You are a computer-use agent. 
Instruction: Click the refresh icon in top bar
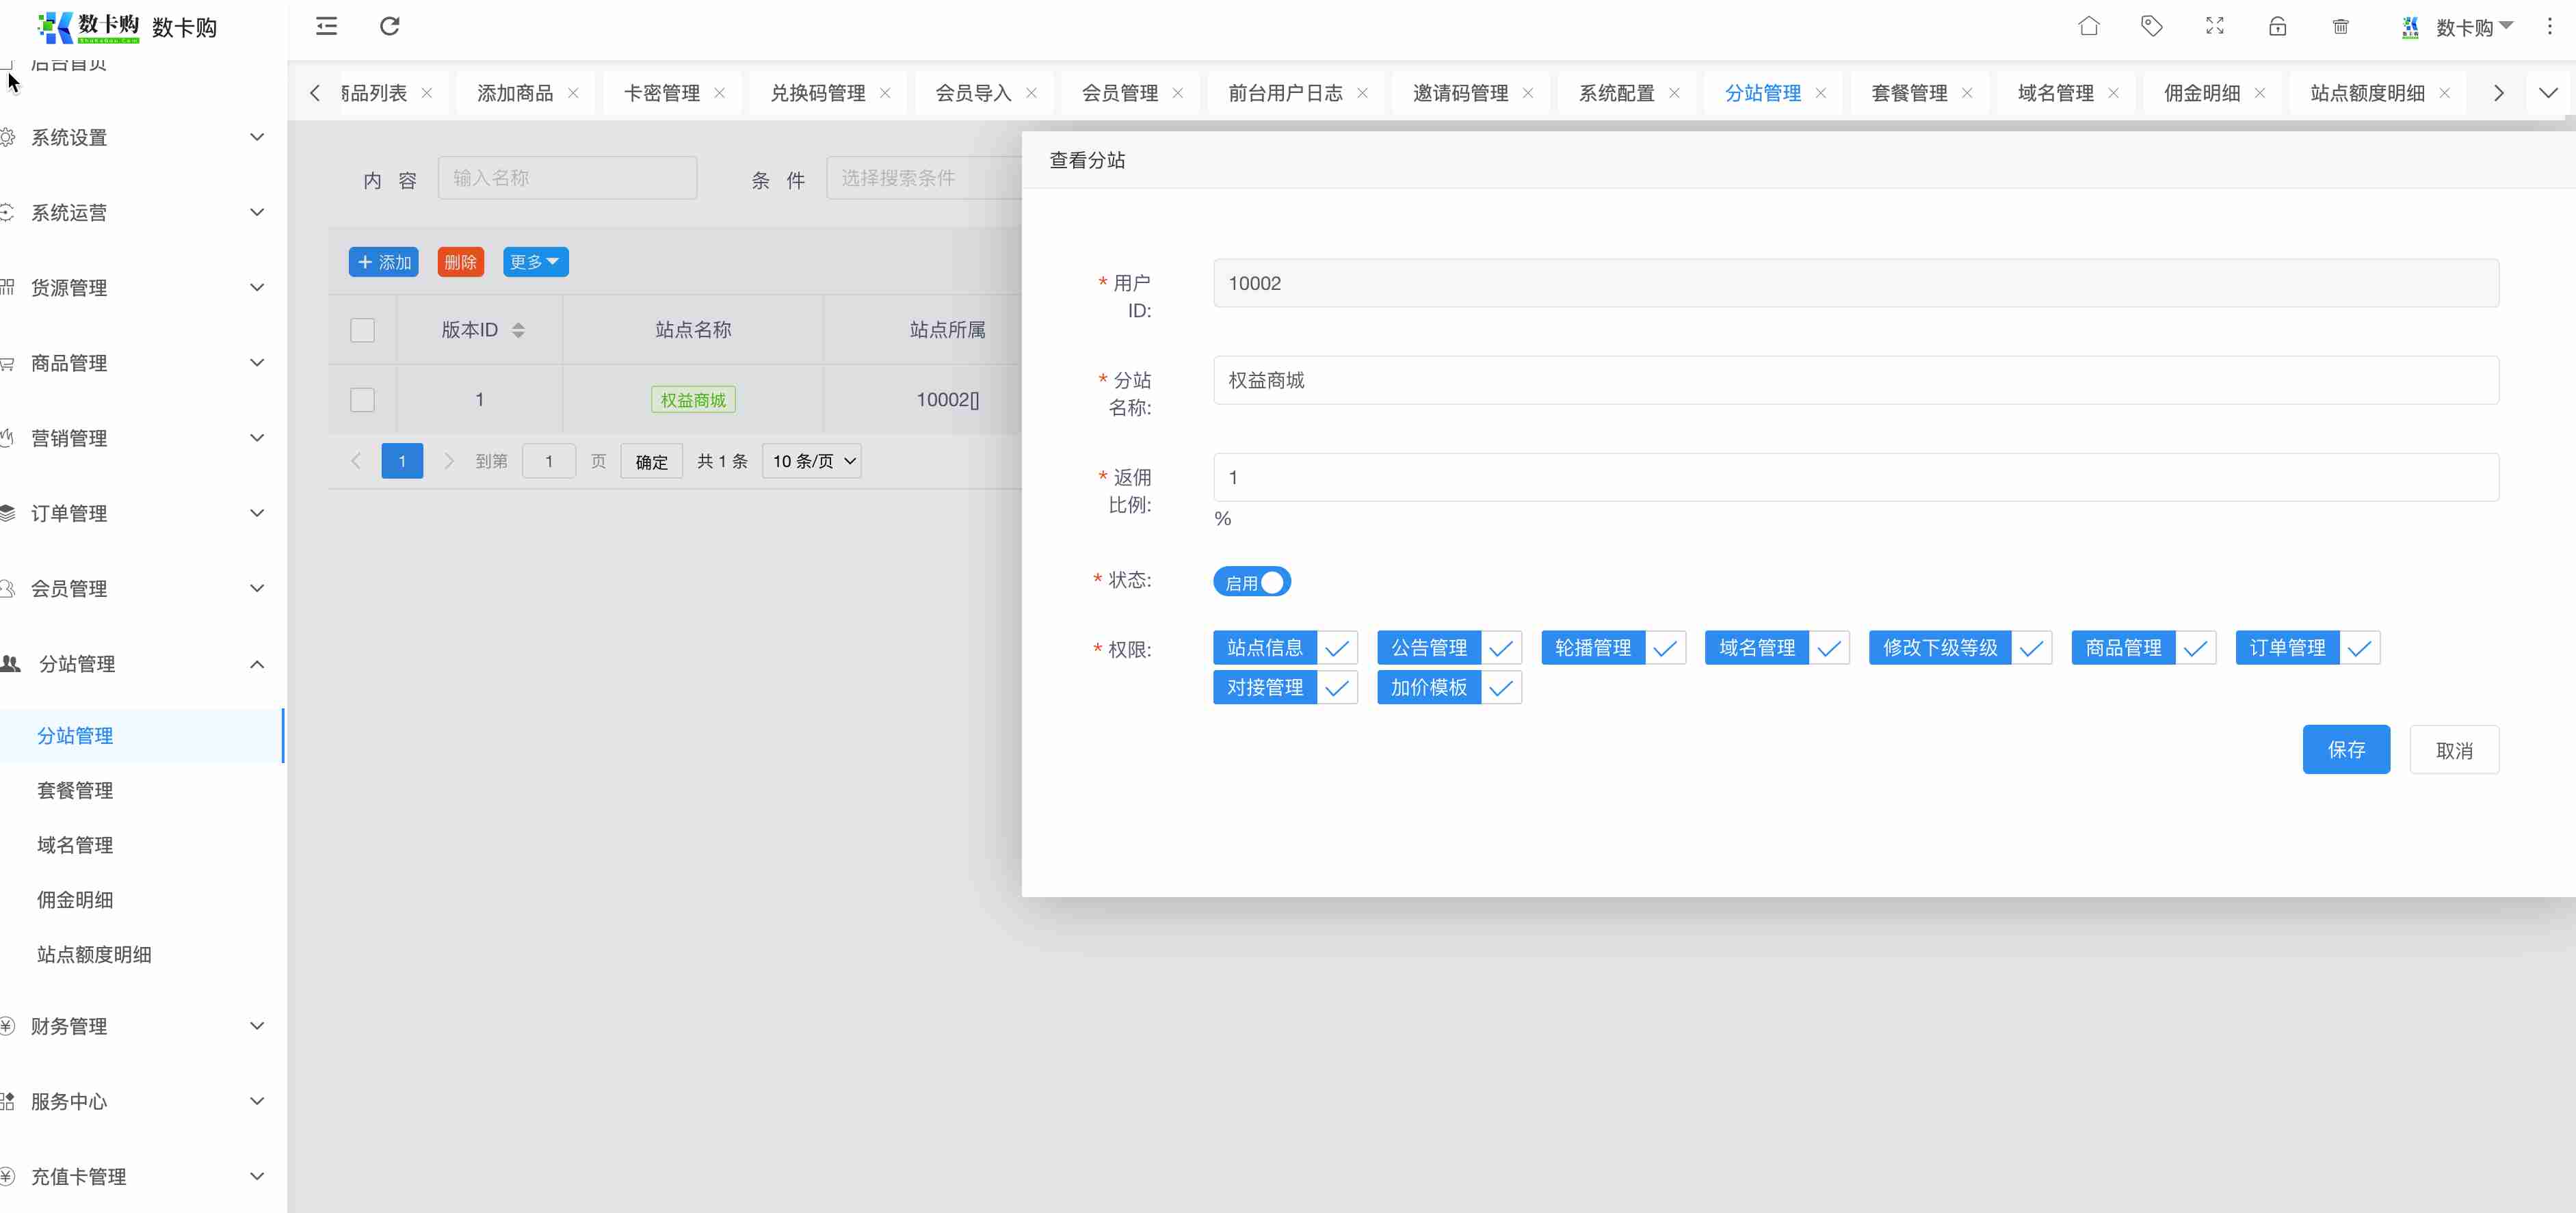pyautogui.click(x=389, y=27)
